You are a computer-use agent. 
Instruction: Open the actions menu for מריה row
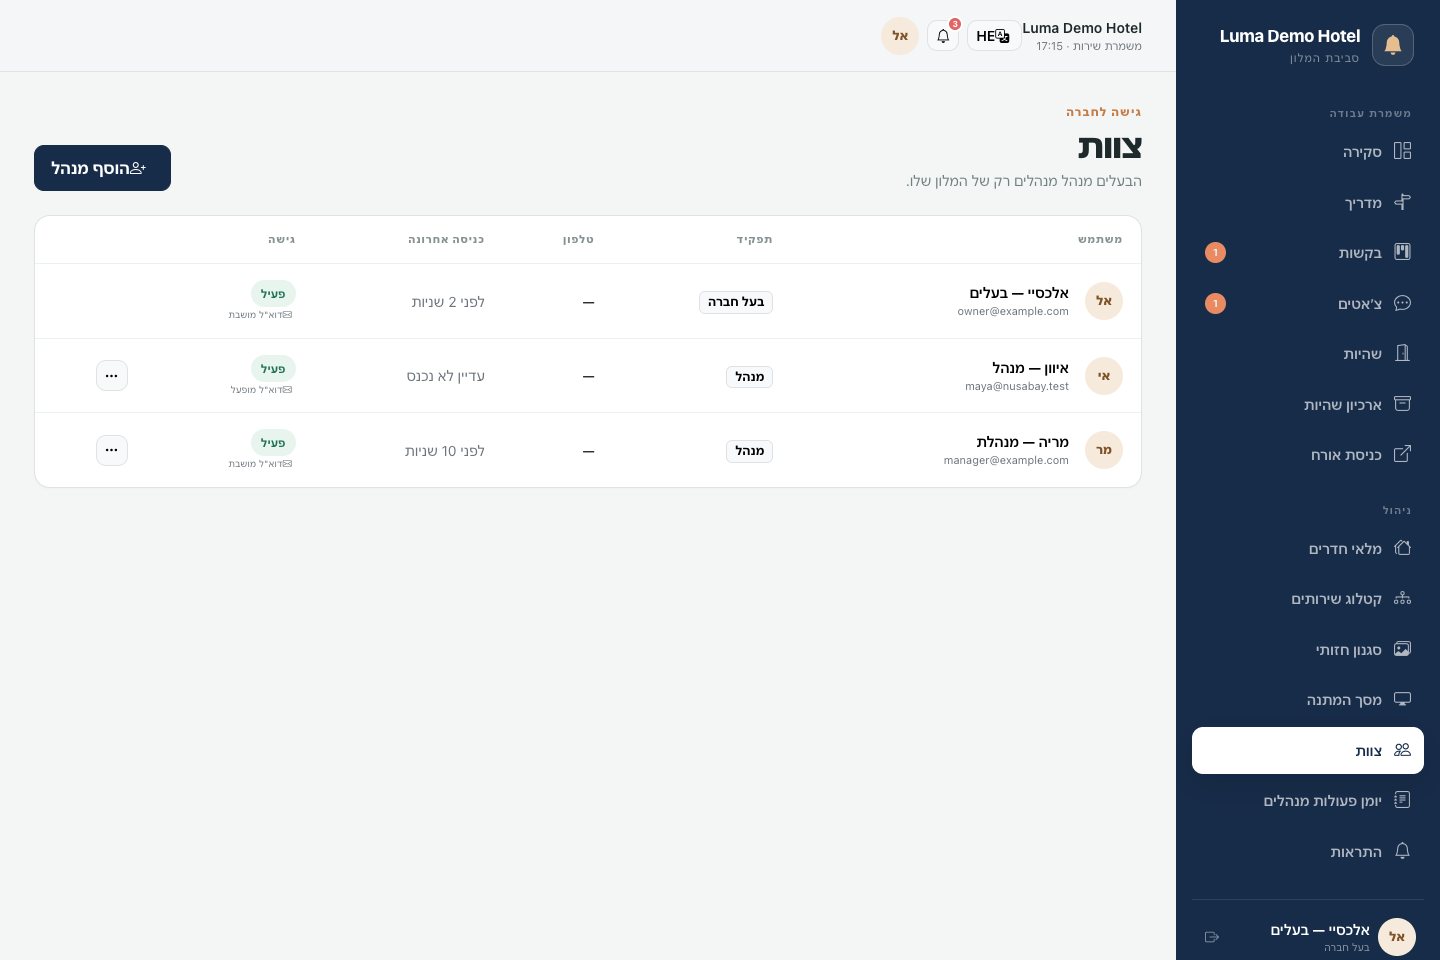point(112,450)
